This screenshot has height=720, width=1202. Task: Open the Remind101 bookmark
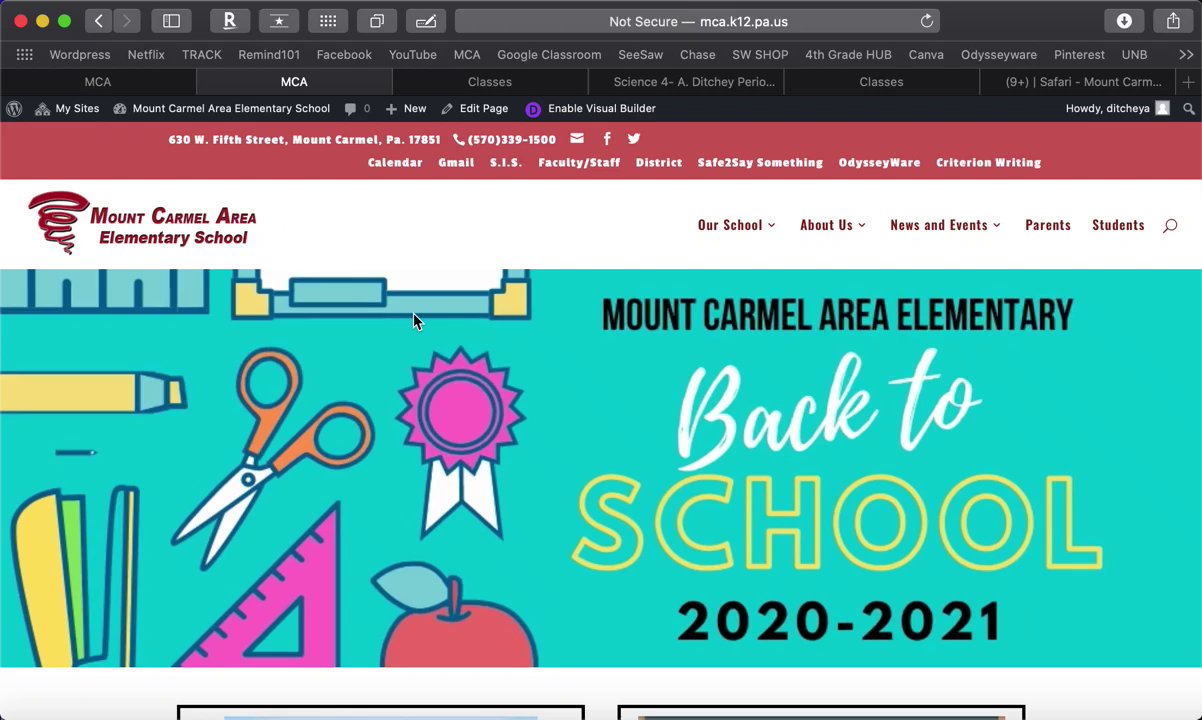(x=269, y=55)
